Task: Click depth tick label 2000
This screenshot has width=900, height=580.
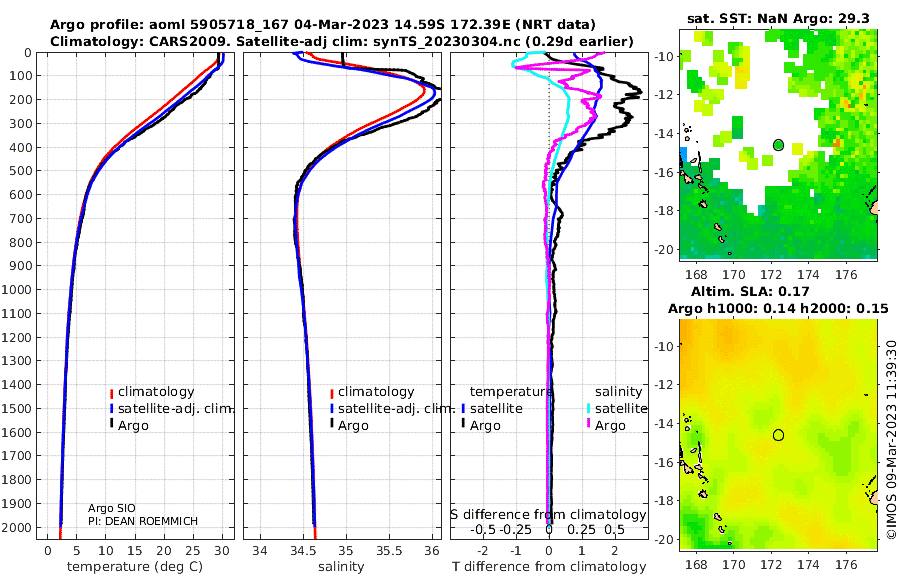Action: coord(15,527)
